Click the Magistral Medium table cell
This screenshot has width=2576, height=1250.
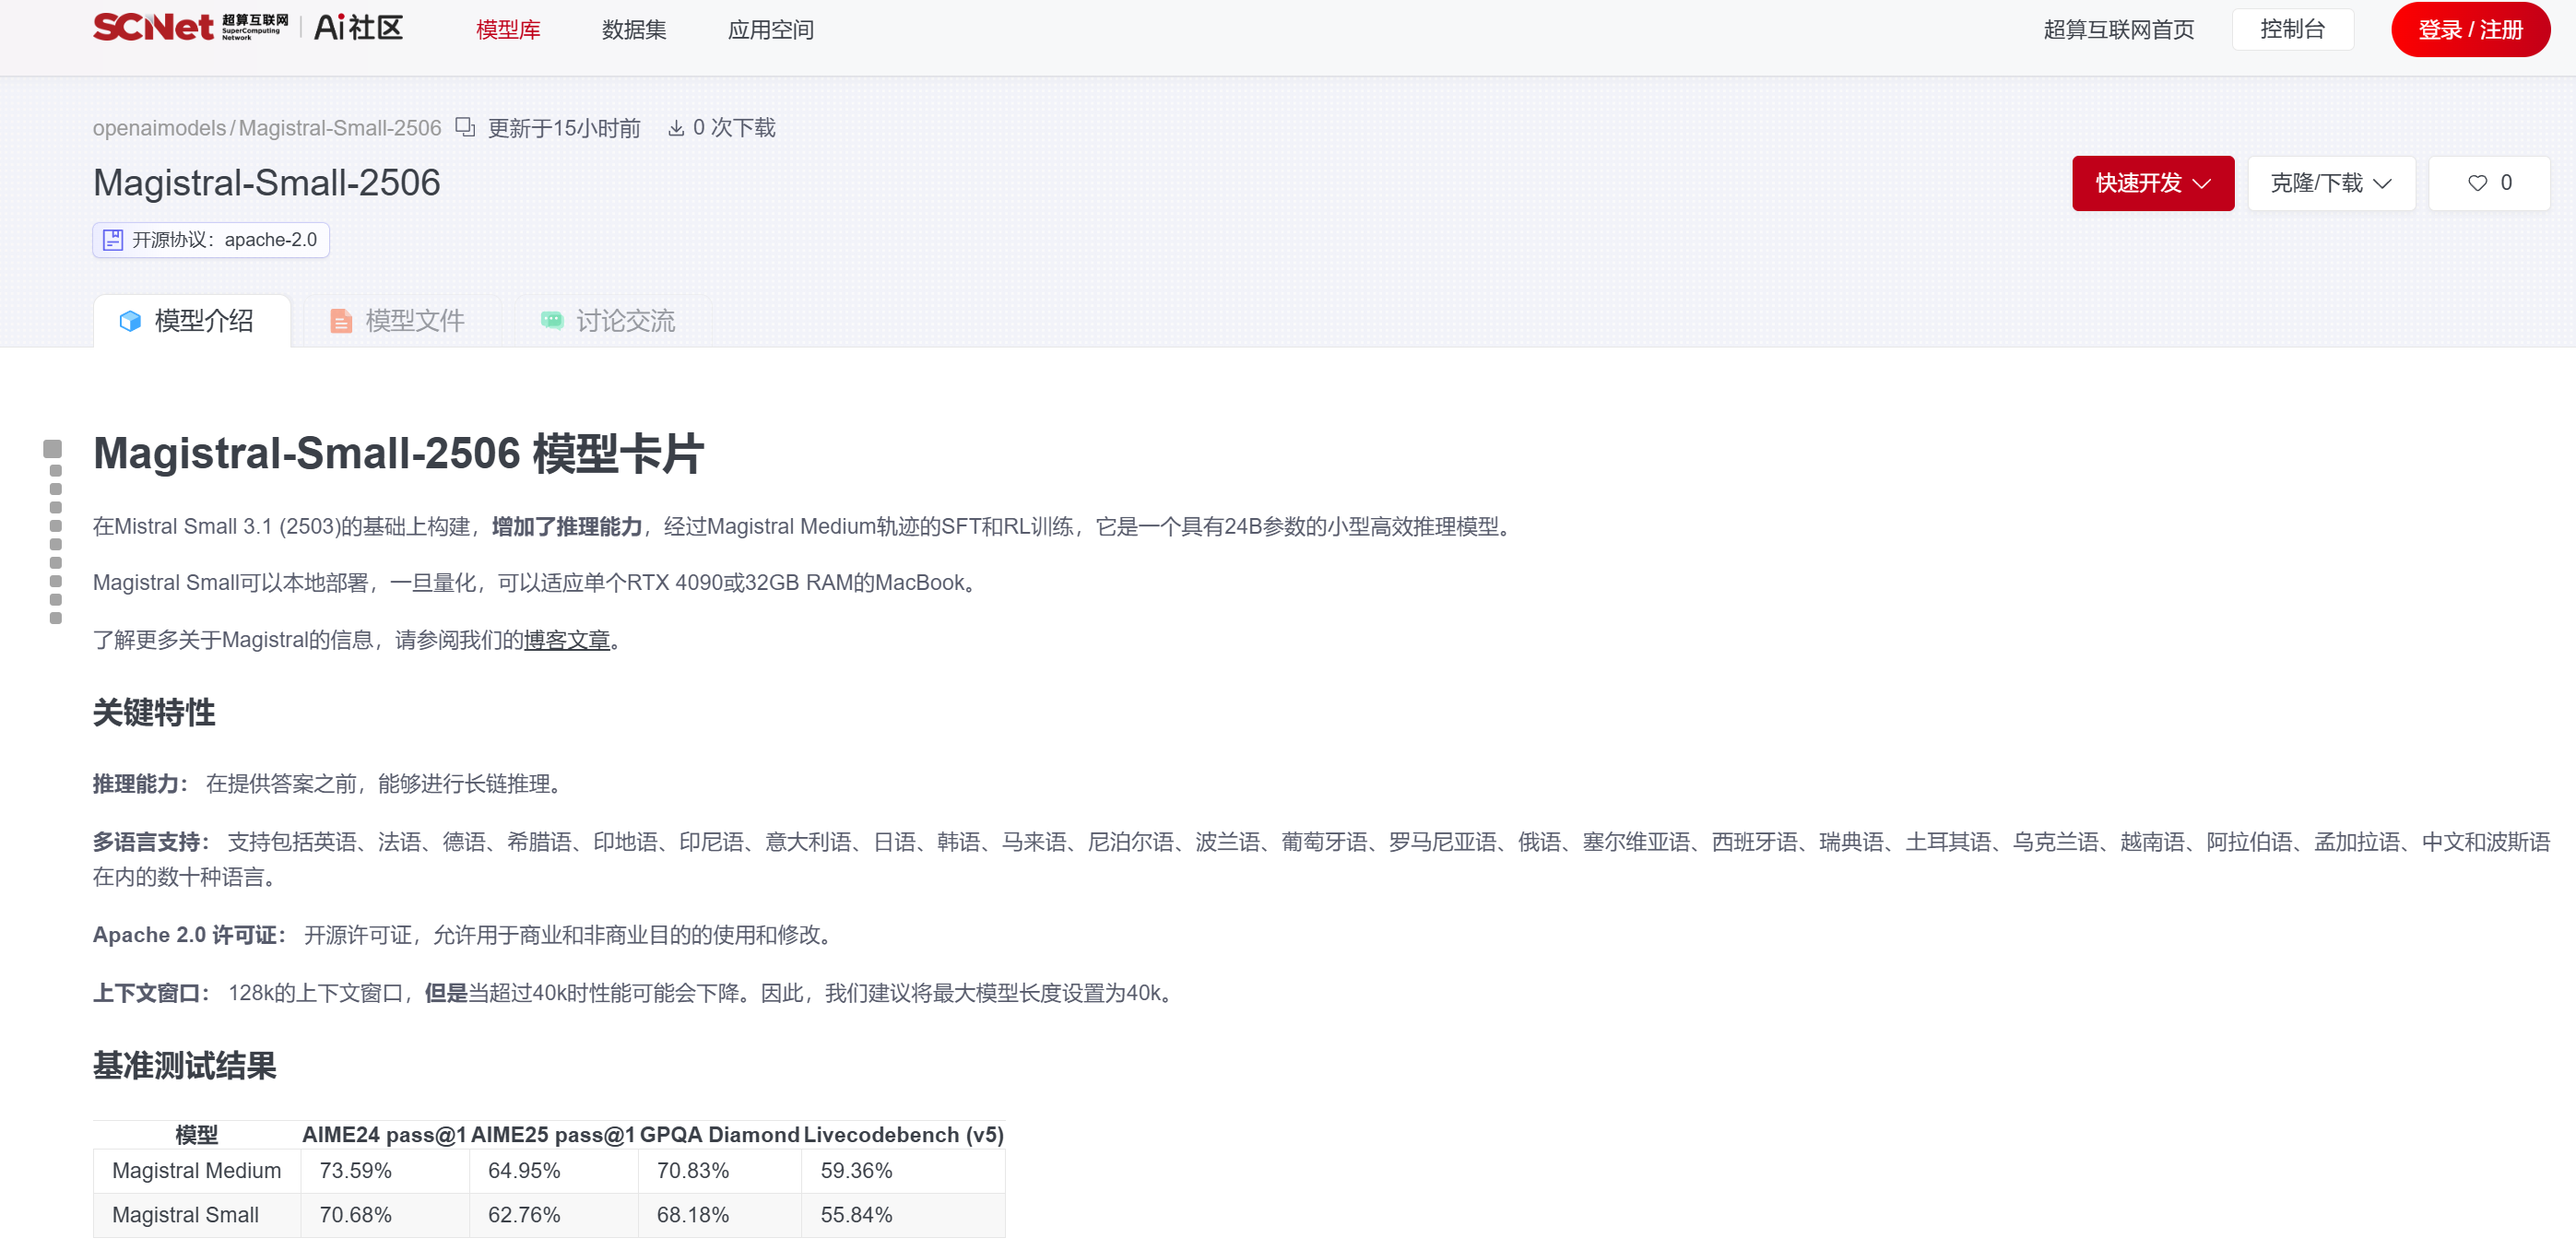197,1171
